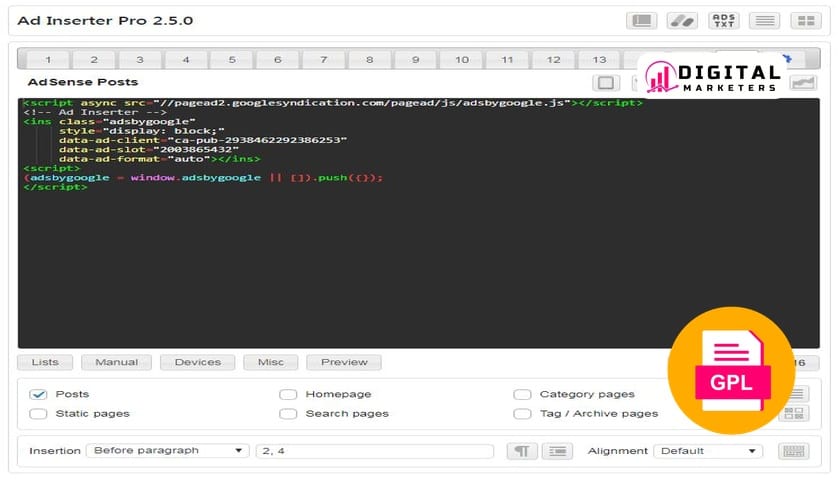This screenshot has width=840, height=480.
Task: Click the paragraph numbers field showing 2, 4
Action: point(374,451)
